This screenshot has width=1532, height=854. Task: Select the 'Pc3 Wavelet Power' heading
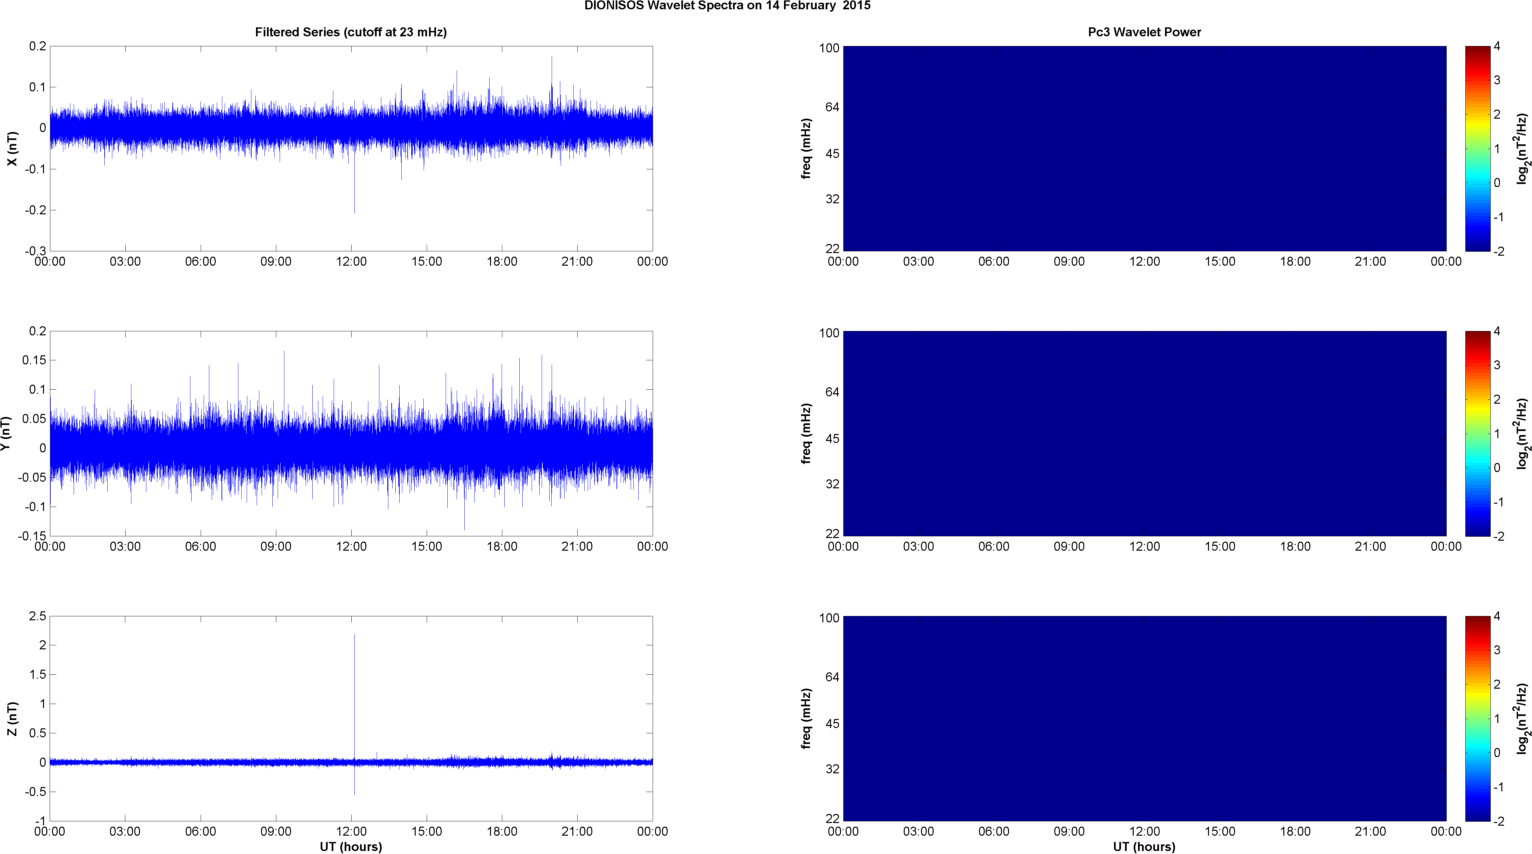[1144, 32]
